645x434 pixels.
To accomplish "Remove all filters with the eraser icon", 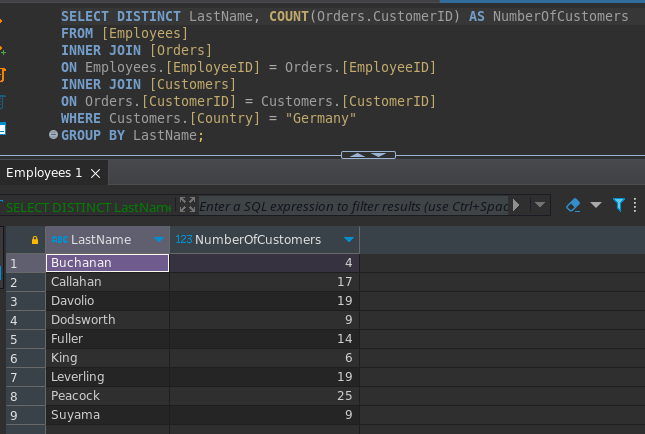I will 573,205.
